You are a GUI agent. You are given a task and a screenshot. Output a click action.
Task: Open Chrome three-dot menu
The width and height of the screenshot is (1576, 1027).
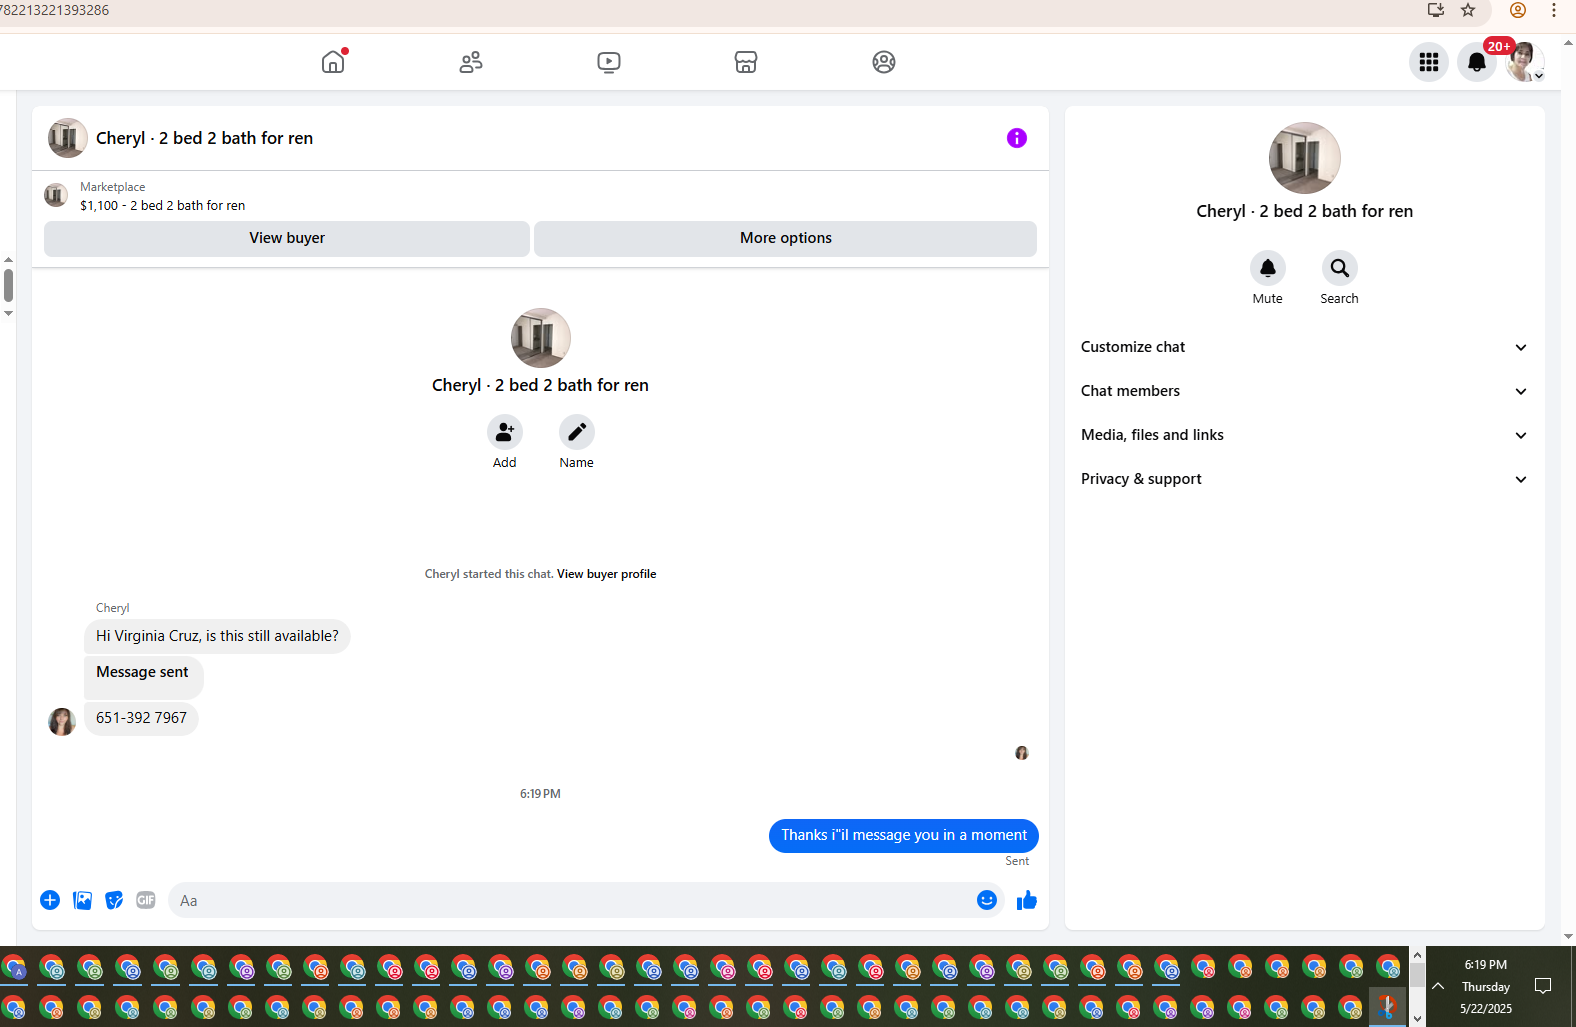(1554, 10)
